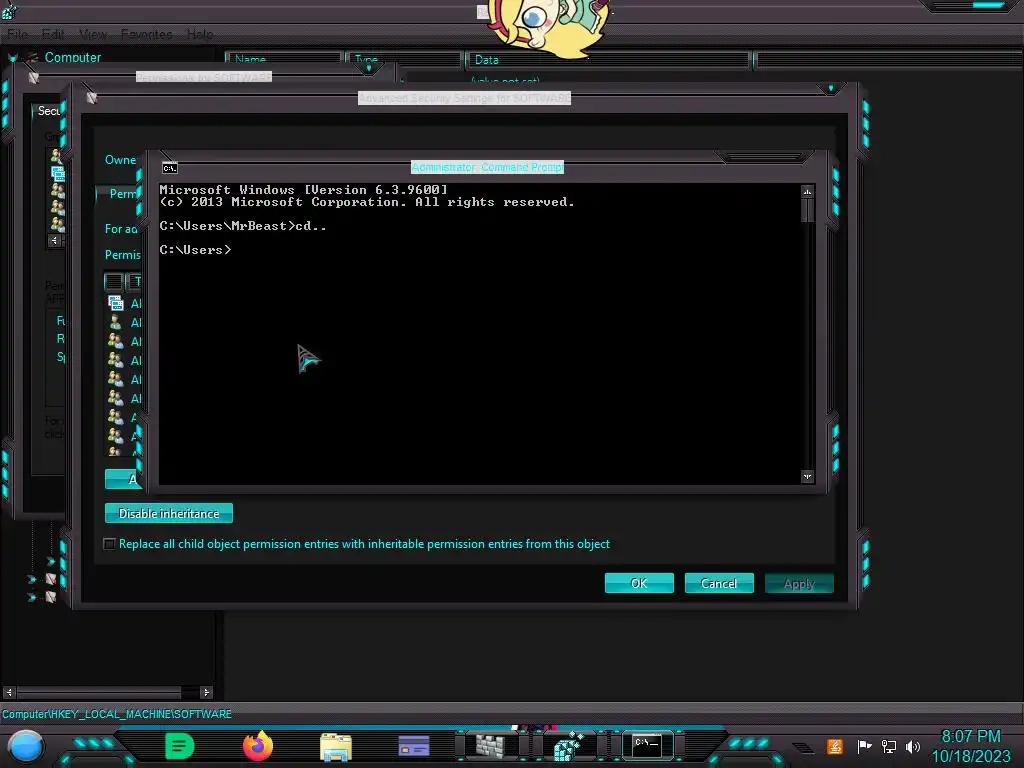Viewport: 1024px width, 768px height.
Task: Click Cancel in Advanced Security Settings
Action: (719, 583)
